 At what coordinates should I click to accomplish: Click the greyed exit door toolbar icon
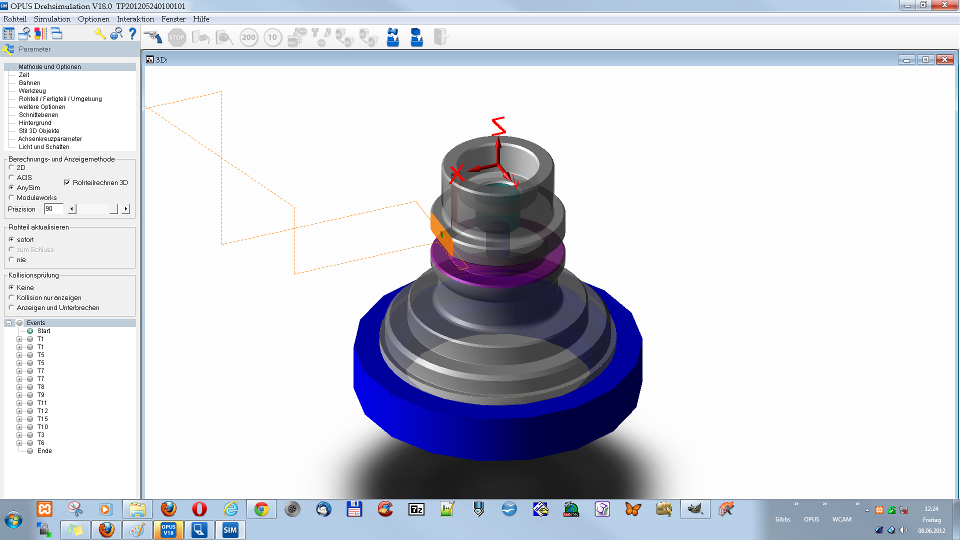440,37
